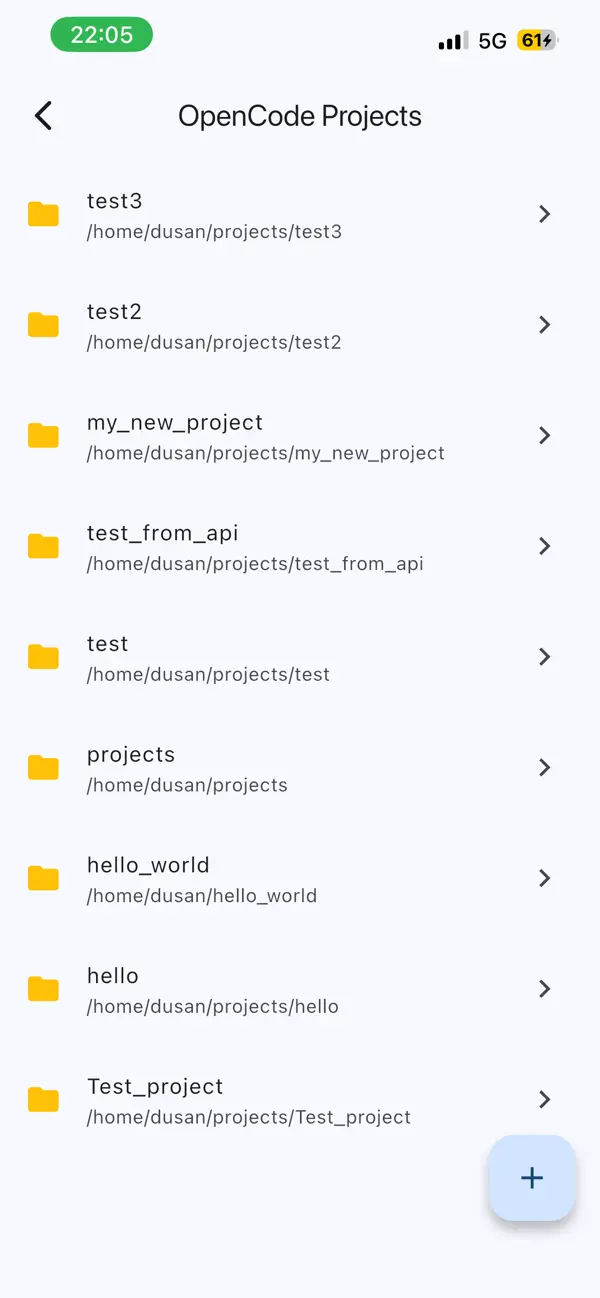Click the Test_project folder icon
This screenshot has height=1298, width=600.
[43, 1099]
